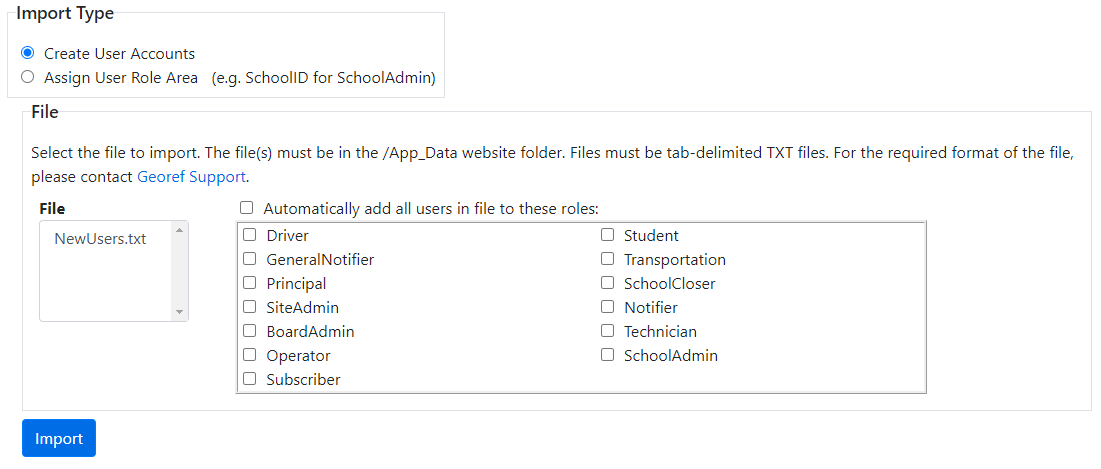The height and width of the screenshot is (469, 1101).
Task: Select NewUsers.txt in the file list
Action: coord(100,239)
